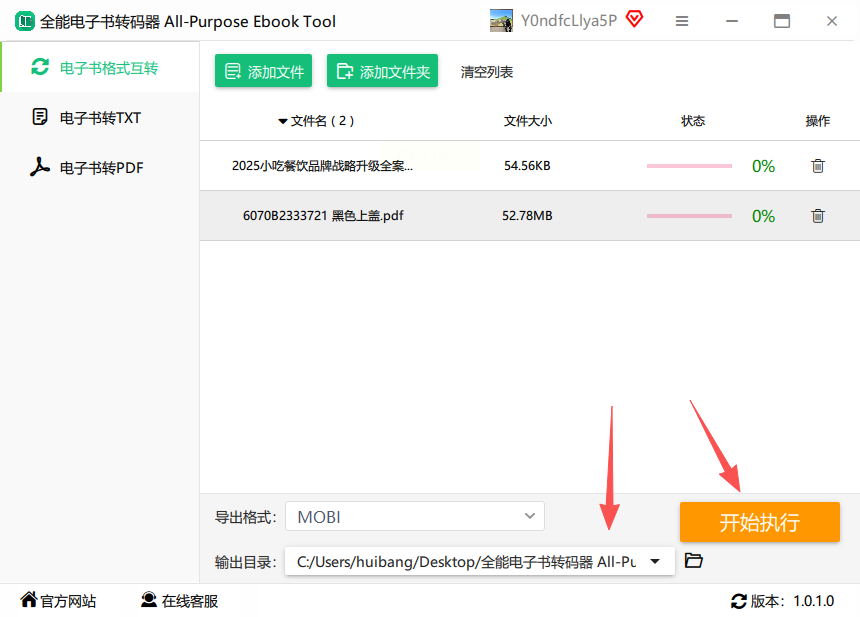
Task: Click the green app logo icon
Action: click(x=24, y=21)
